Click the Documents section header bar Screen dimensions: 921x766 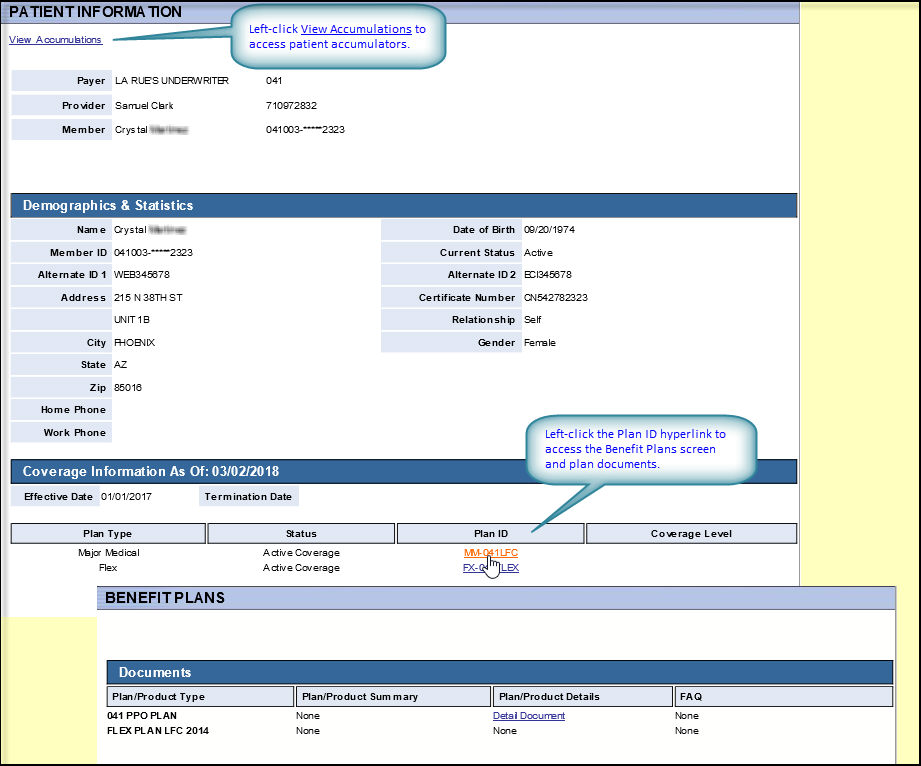(499, 672)
